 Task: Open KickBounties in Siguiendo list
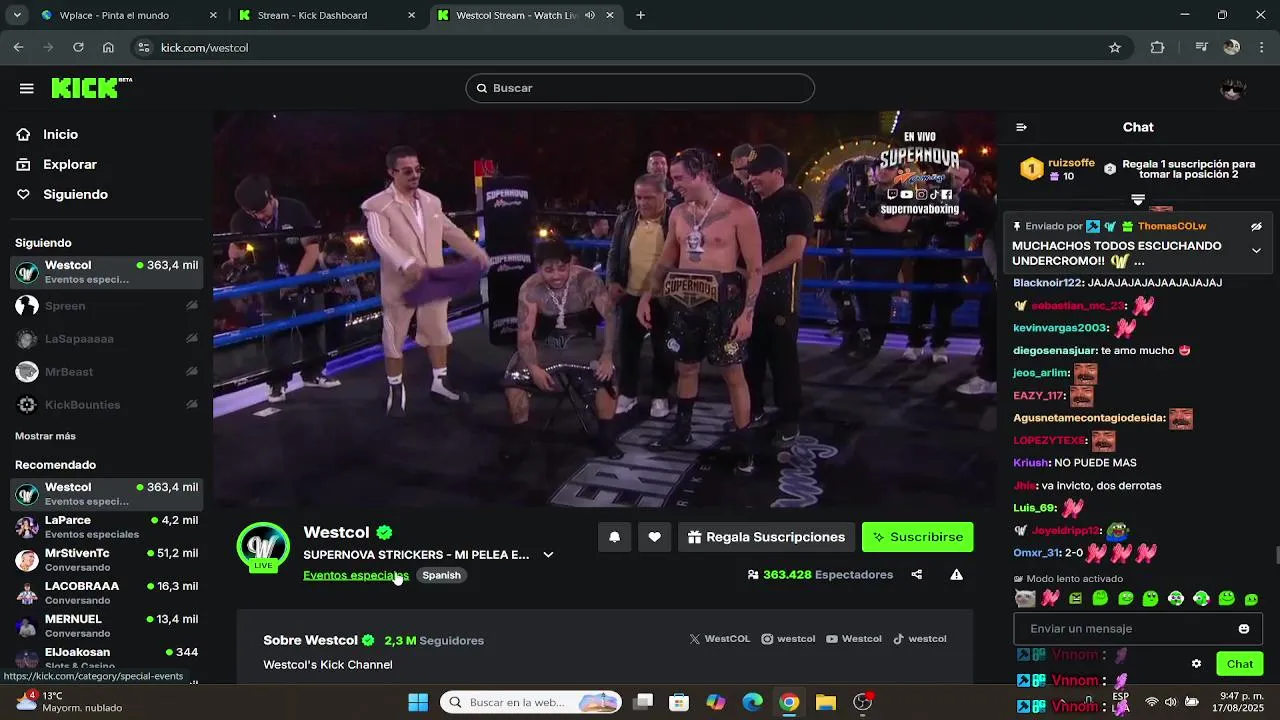[x=107, y=404]
